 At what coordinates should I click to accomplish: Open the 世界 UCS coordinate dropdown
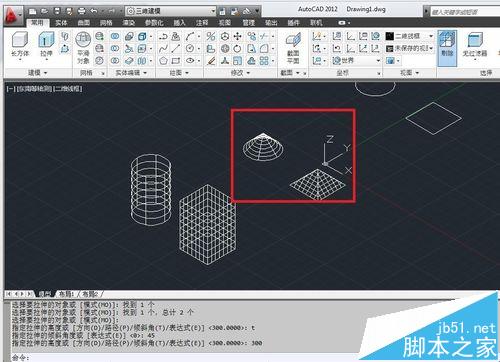[x=356, y=61]
